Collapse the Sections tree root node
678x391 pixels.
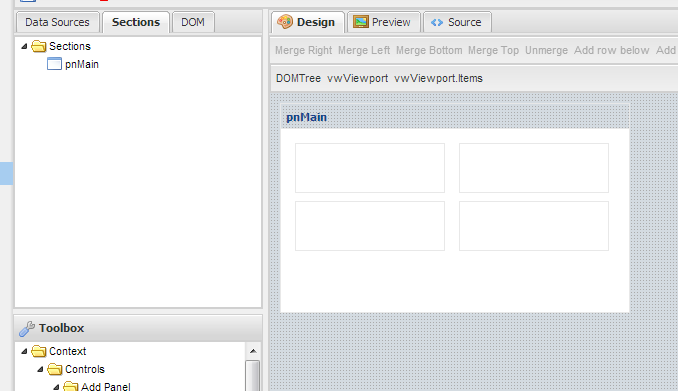coord(24,46)
